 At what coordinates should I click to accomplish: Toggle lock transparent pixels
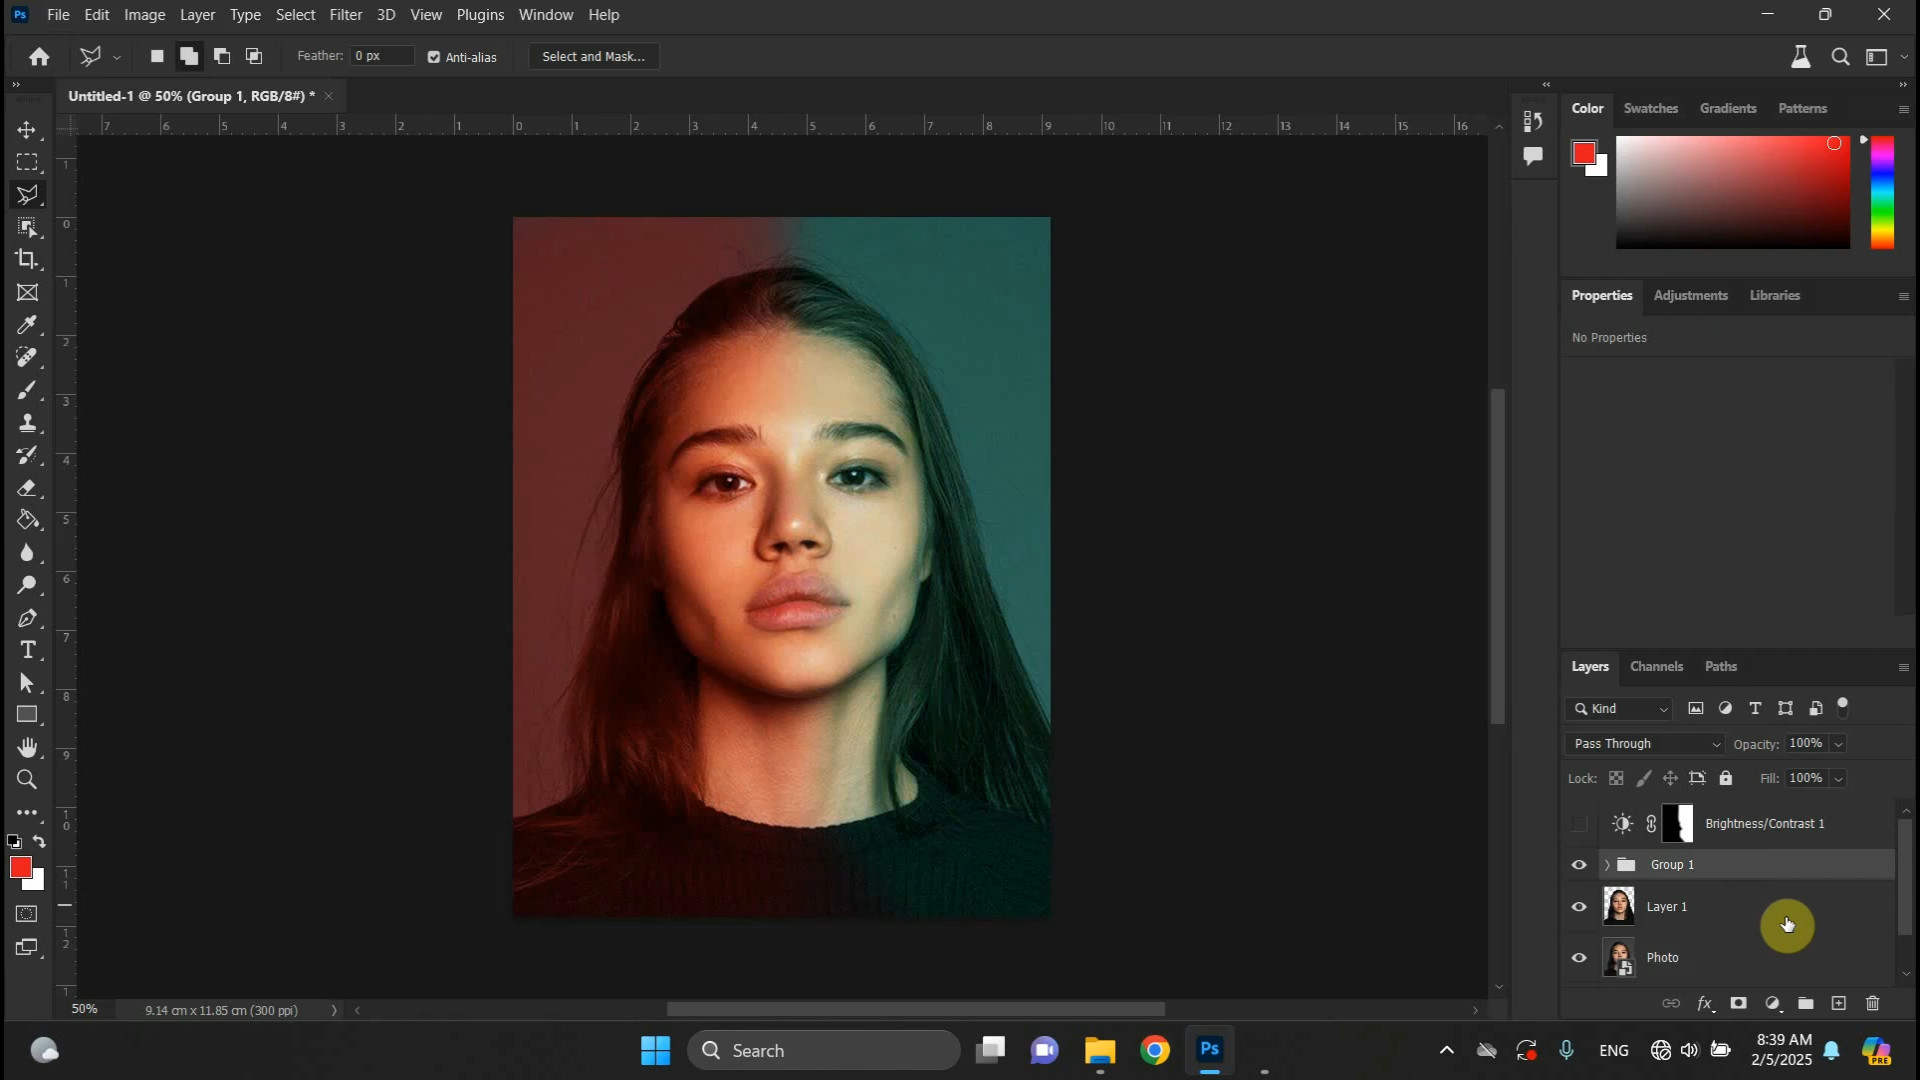1616,778
